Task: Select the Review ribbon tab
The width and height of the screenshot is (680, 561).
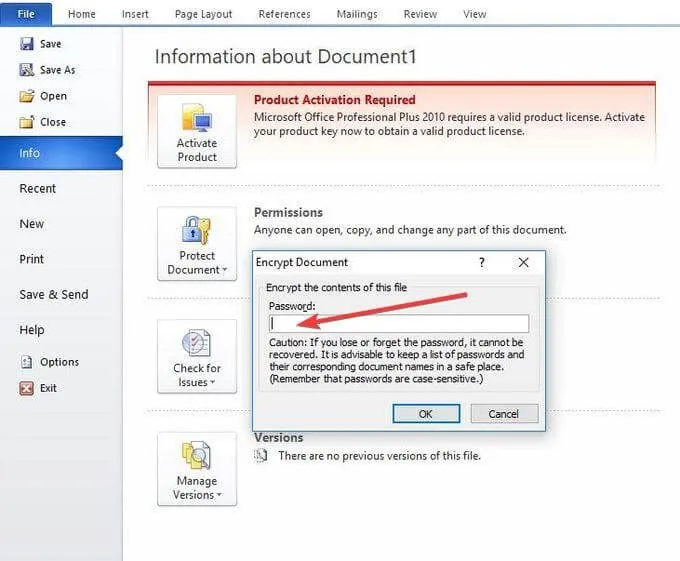Action: click(420, 14)
